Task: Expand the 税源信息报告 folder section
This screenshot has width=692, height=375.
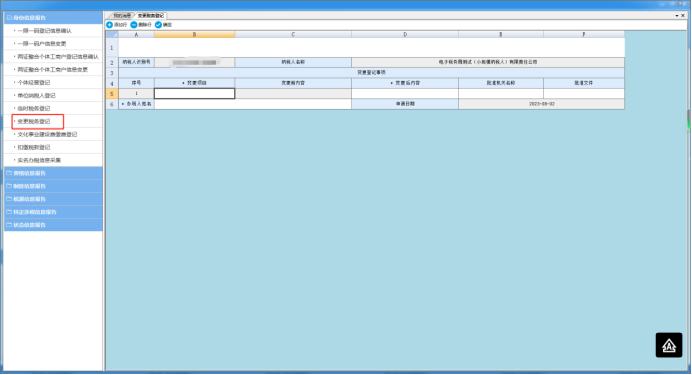Action: [x=53, y=199]
